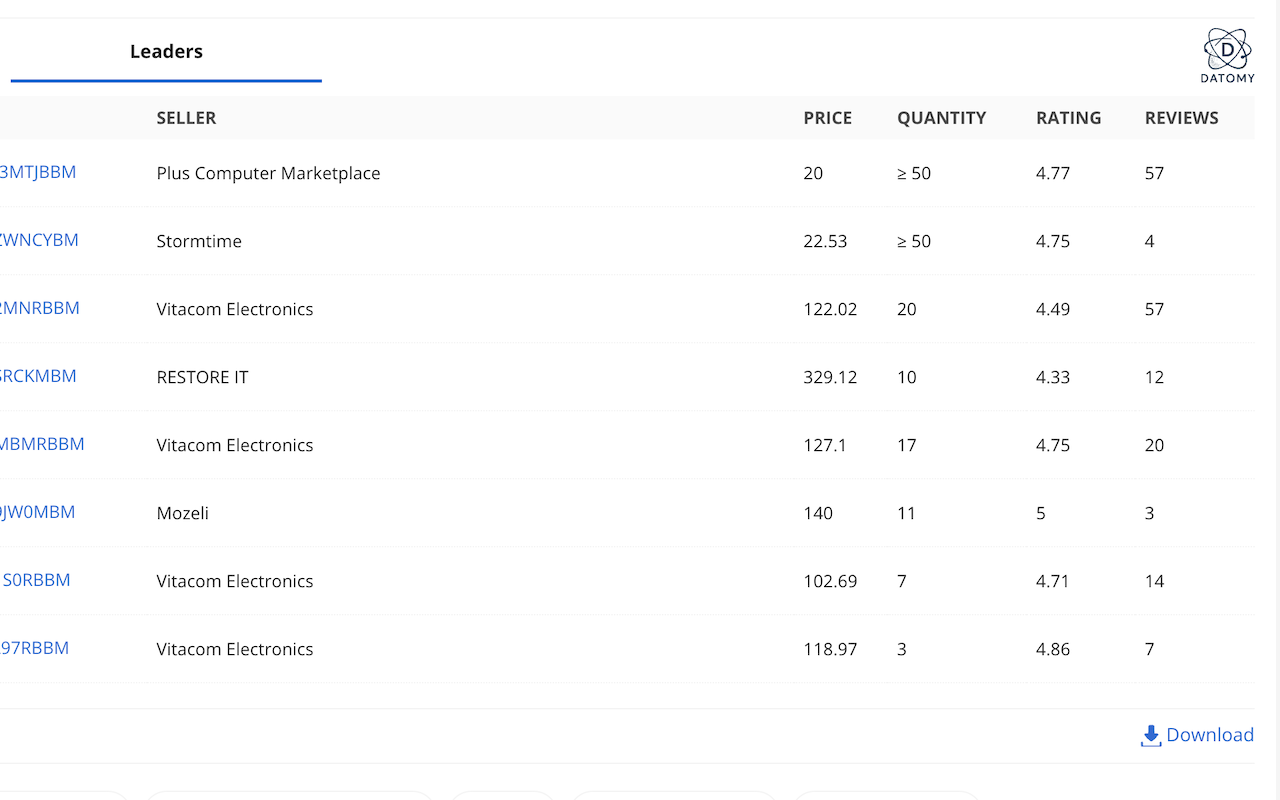Select the Stormtime seller cell
The height and width of the screenshot is (800, 1280).
tap(199, 241)
